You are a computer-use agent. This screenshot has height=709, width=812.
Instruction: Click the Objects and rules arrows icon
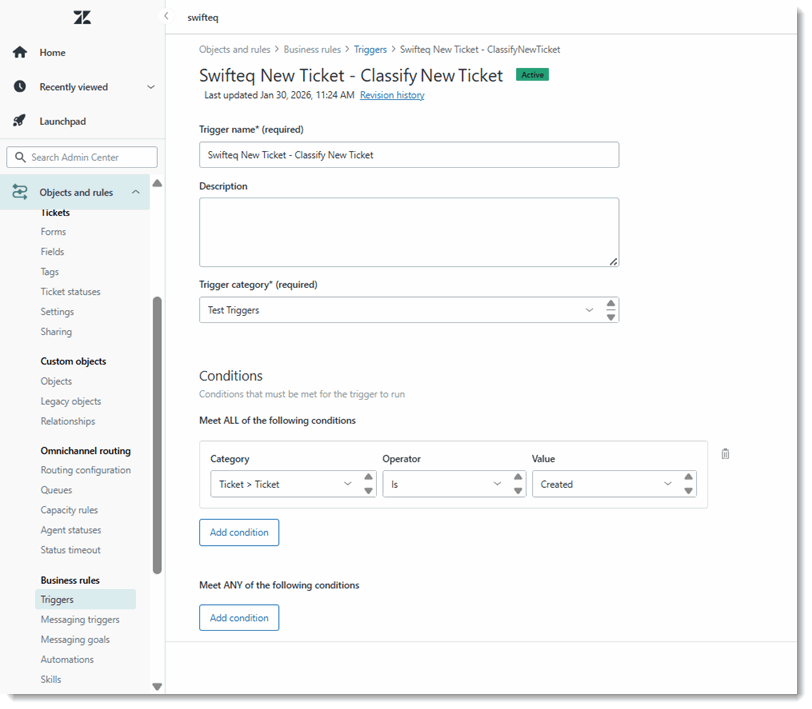(x=20, y=192)
